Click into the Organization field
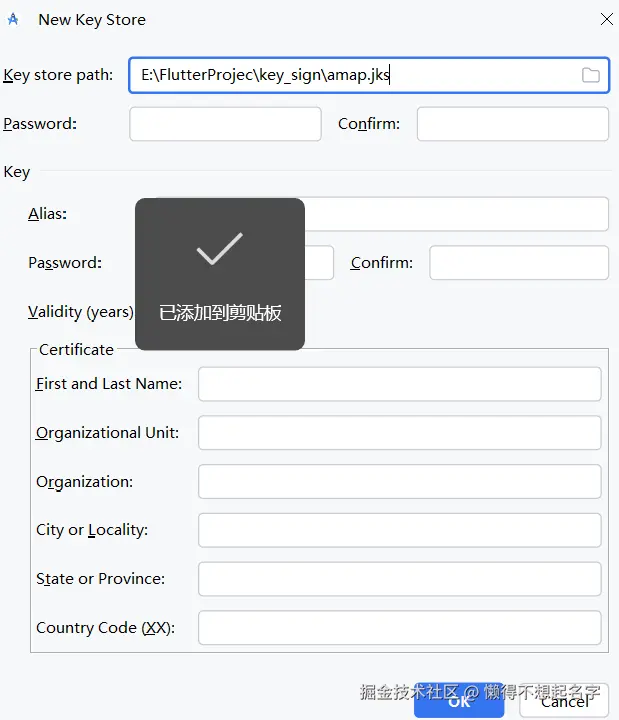Viewport: 619px width, 720px height. 399,481
